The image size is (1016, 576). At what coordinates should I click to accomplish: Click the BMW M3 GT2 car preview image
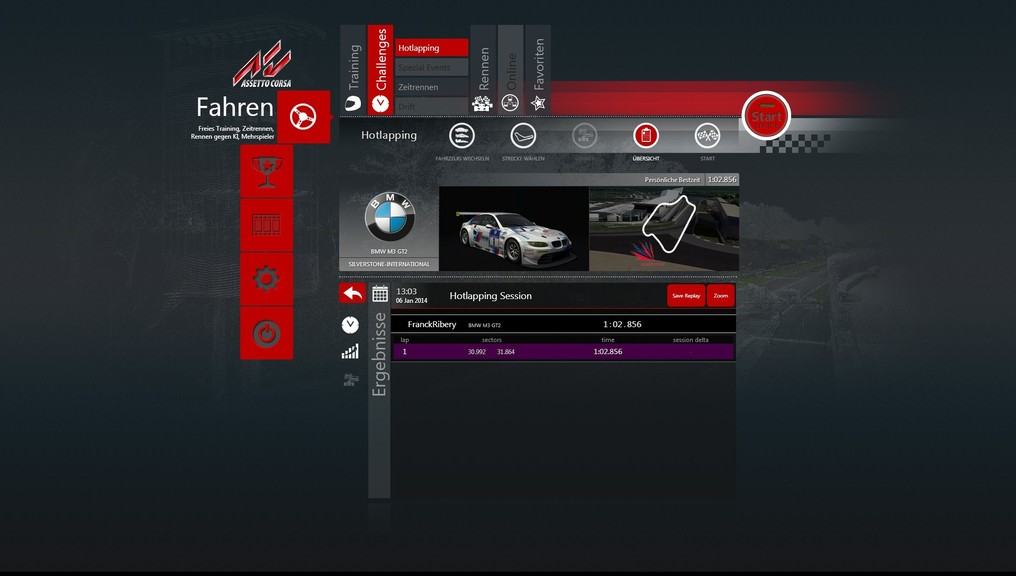click(x=514, y=229)
